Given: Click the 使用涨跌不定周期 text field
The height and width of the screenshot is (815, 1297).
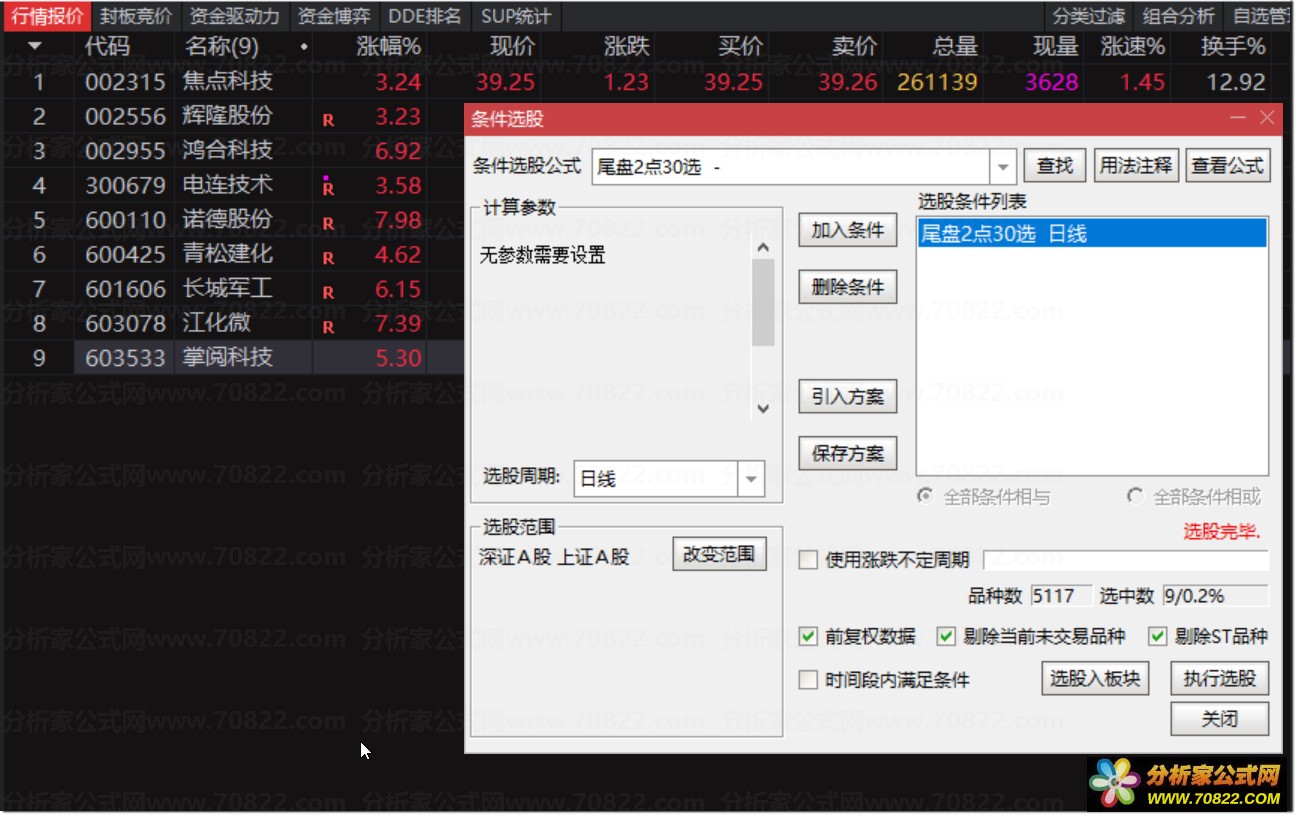Looking at the screenshot, I should tap(1126, 560).
